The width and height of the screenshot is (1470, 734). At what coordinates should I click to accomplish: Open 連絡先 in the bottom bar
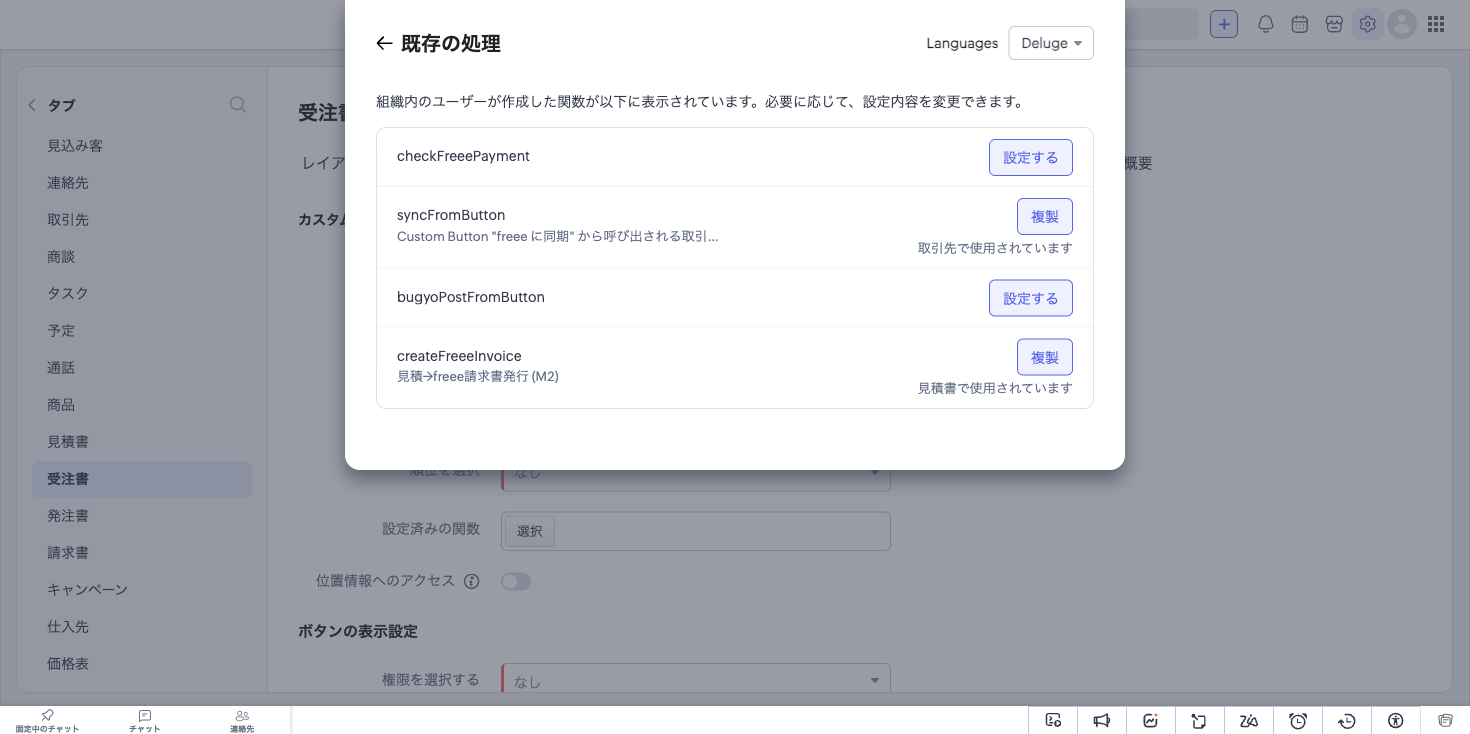coord(242,721)
